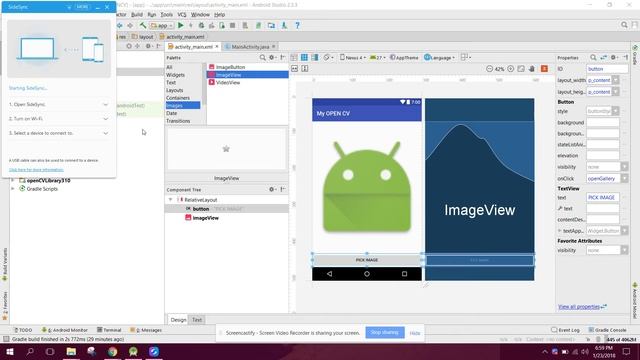
Task: Open the Event Log panel
Action: [565, 330]
